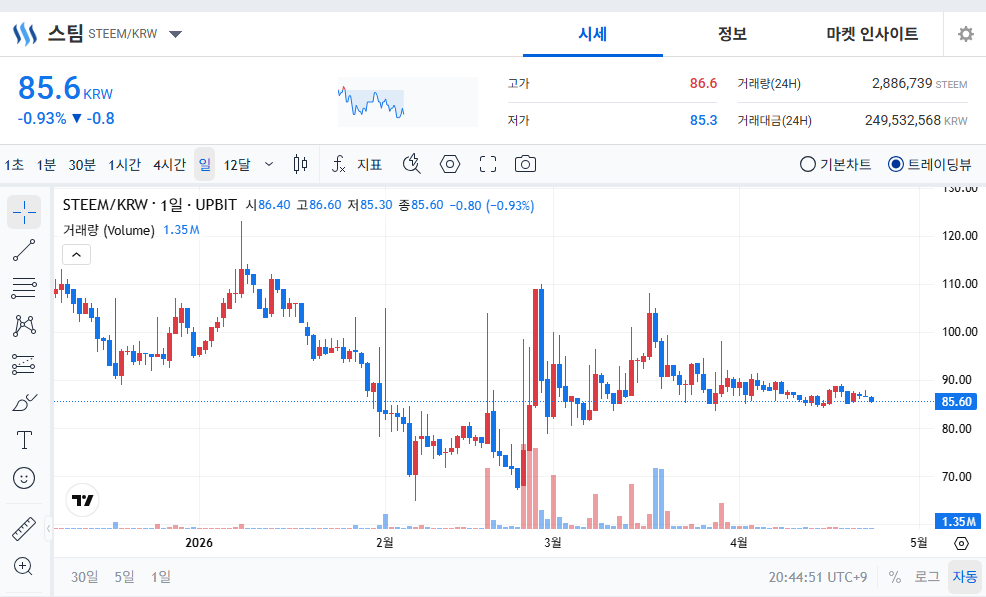Select the pattern drawing tool
Screen dimensions: 986x597
pyautogui.click(x=24, y=326)
